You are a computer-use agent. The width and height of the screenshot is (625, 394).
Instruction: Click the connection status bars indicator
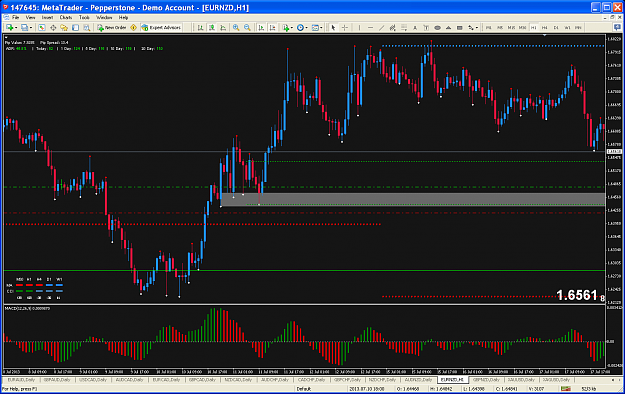(x=565, y=388)
